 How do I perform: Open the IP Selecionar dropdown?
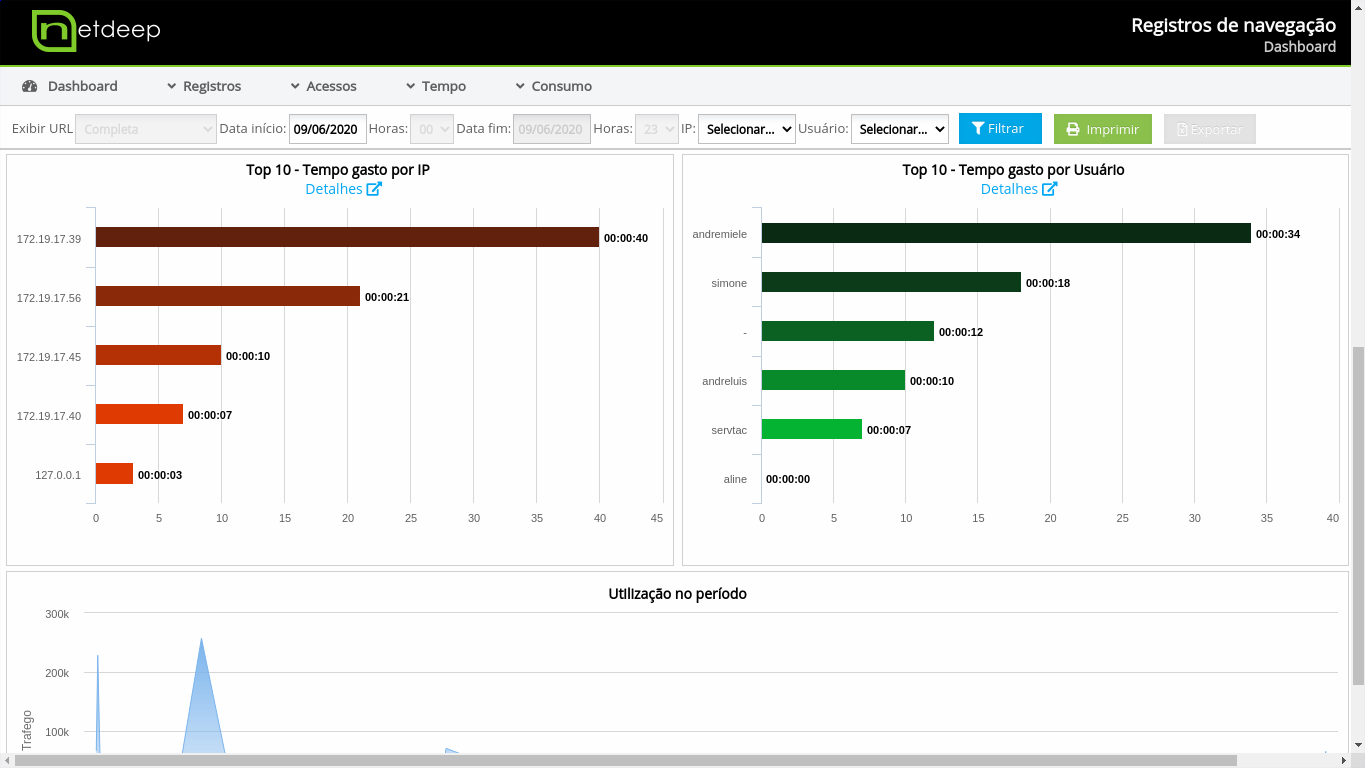pyautogui.click(x=746, y=129)
